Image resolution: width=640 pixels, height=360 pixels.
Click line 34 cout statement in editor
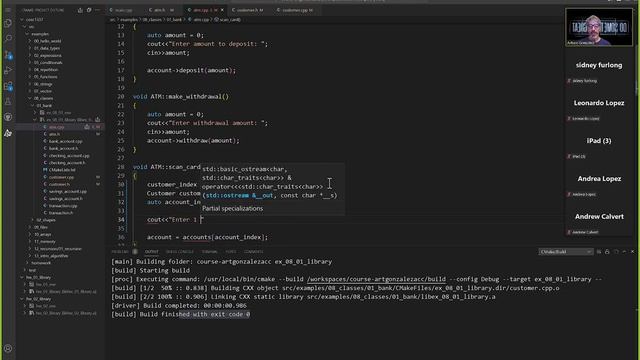pyautogui.click(x=176, y=220)
